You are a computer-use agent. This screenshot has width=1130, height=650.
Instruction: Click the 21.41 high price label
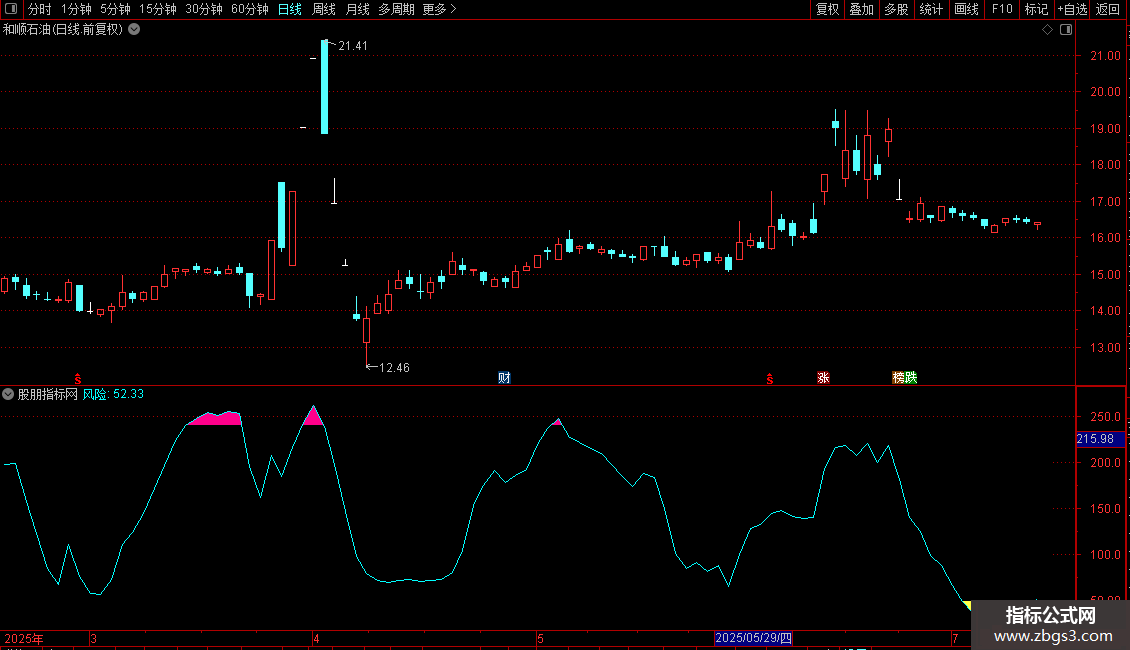(x=353, y=46)
